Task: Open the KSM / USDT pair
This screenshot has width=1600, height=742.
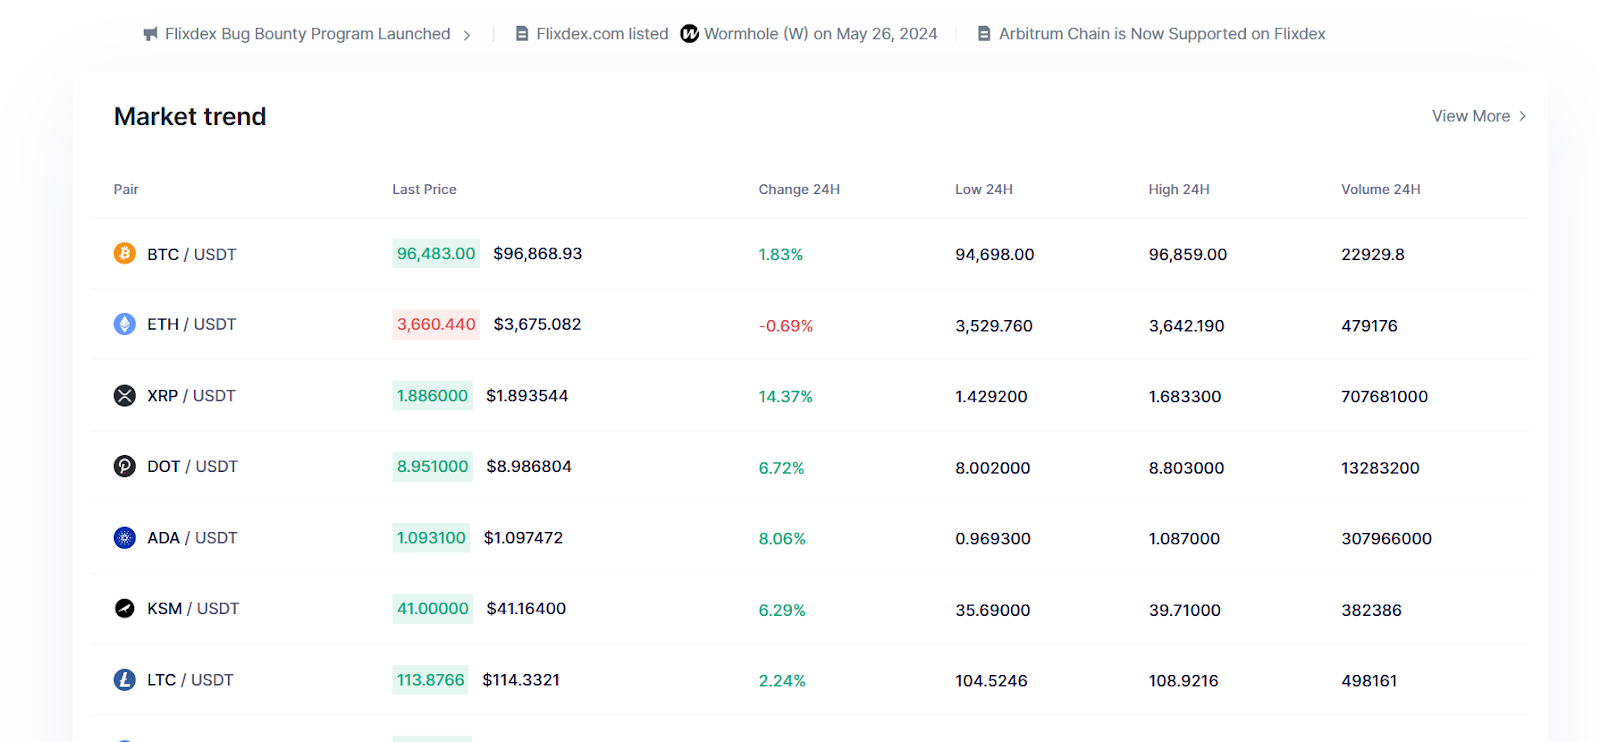Action: click(x=193, y=608)
